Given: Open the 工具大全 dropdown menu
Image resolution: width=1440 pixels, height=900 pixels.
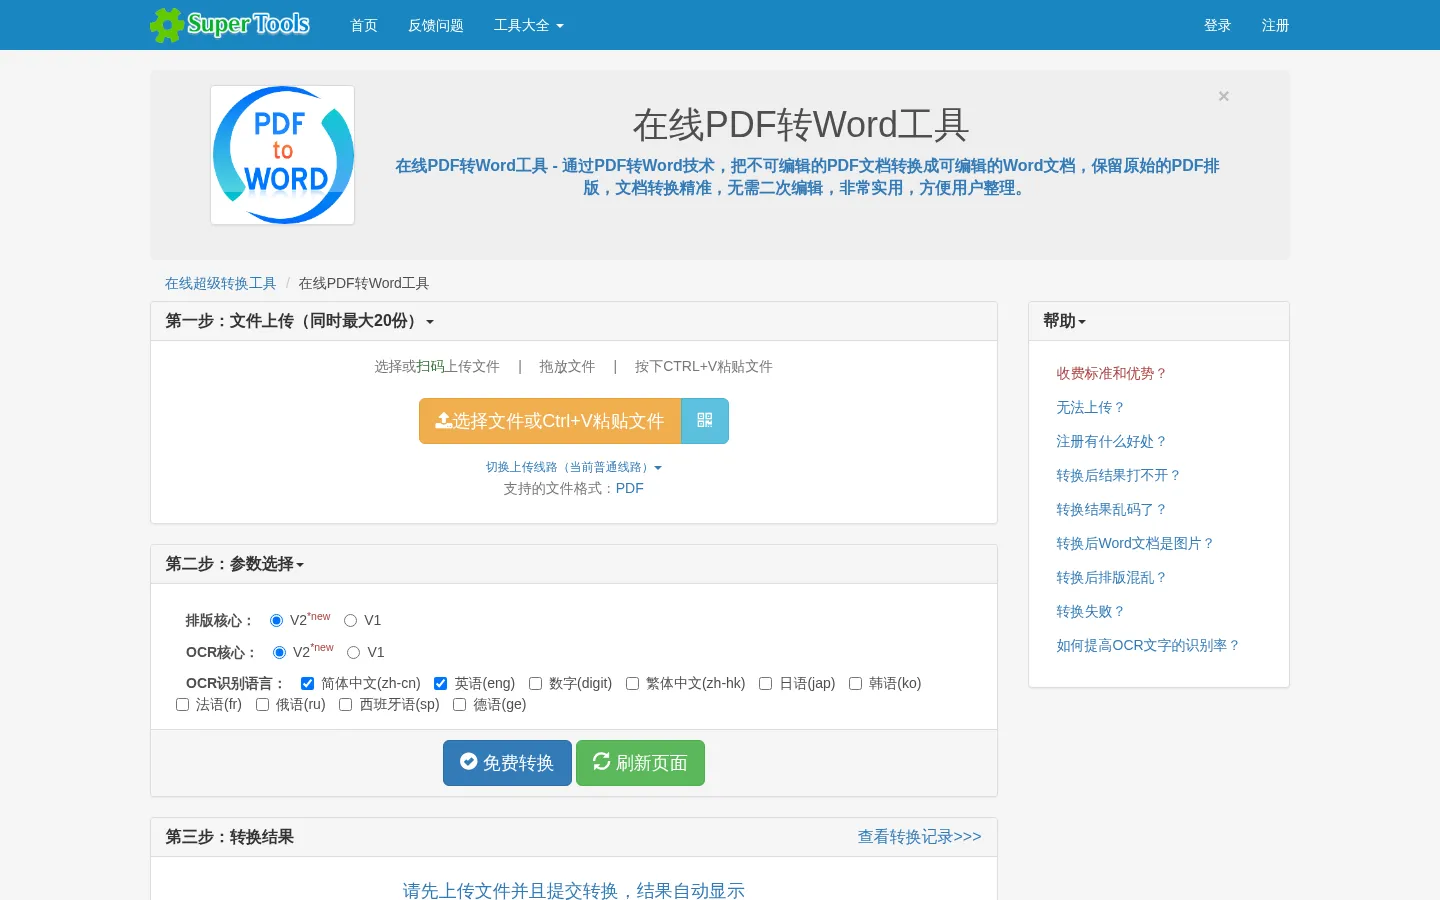Looking at the screenshot, I should tap(528, 25).
